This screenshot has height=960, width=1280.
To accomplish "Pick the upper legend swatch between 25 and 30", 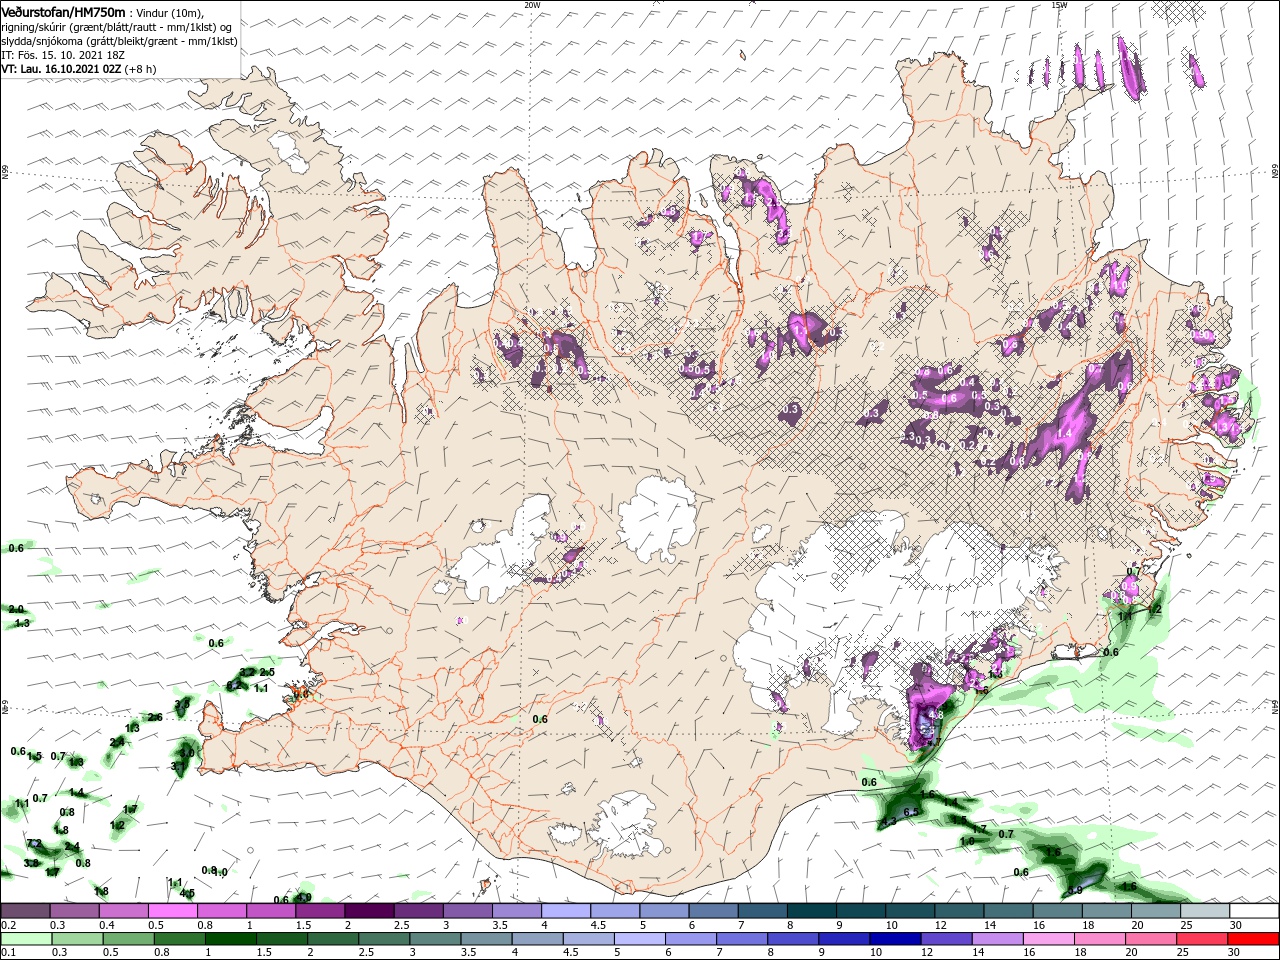I will 1204,911.
